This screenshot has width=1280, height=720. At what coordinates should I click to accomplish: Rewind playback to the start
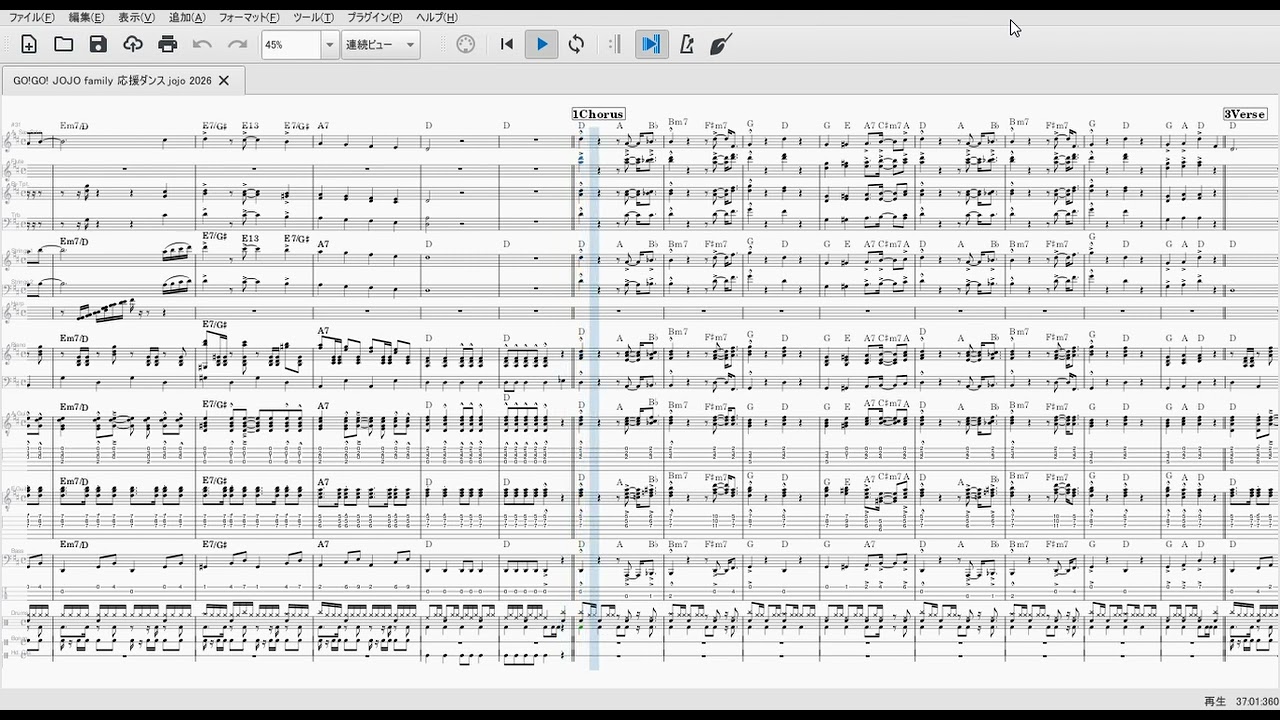[507, 44]
